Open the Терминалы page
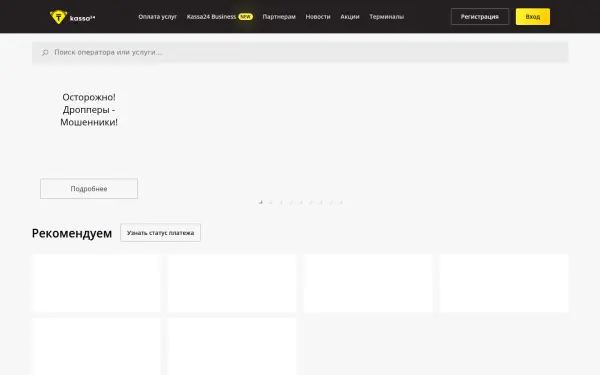 pyautogui.click(x=386, y=17)
